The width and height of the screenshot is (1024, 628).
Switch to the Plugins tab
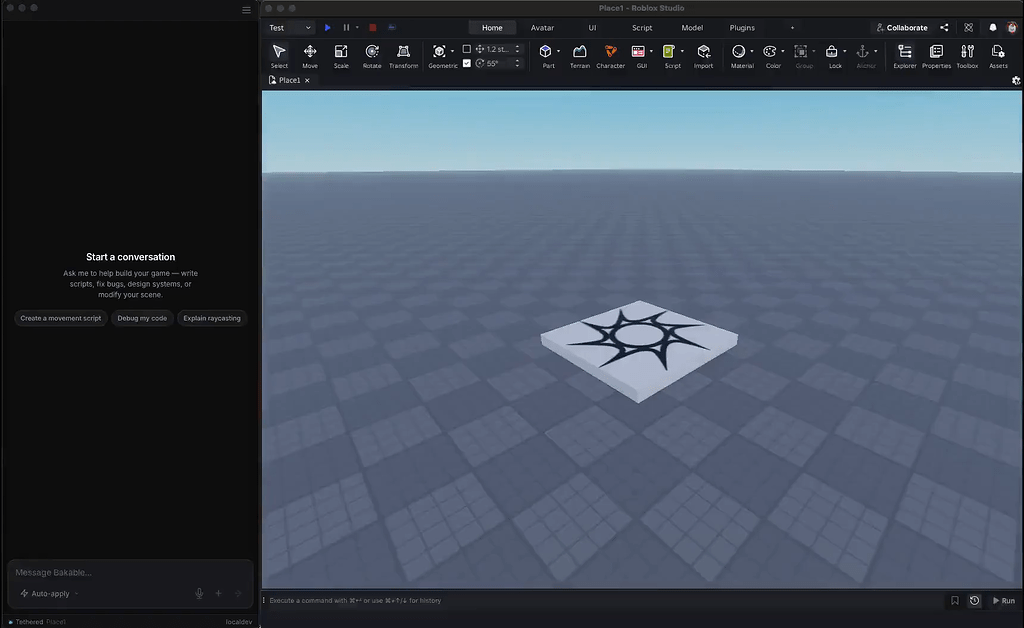(x=742, y=27)
